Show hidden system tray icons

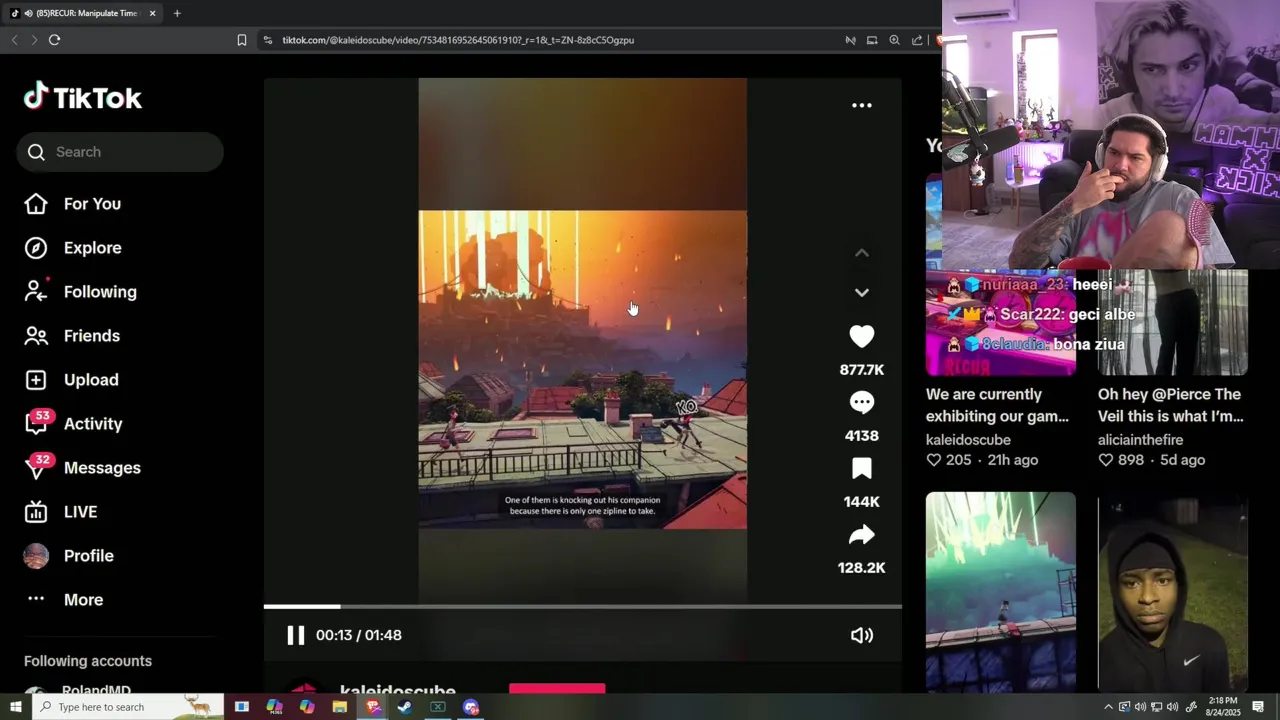pyautogui.click(x=1108, y=707)
